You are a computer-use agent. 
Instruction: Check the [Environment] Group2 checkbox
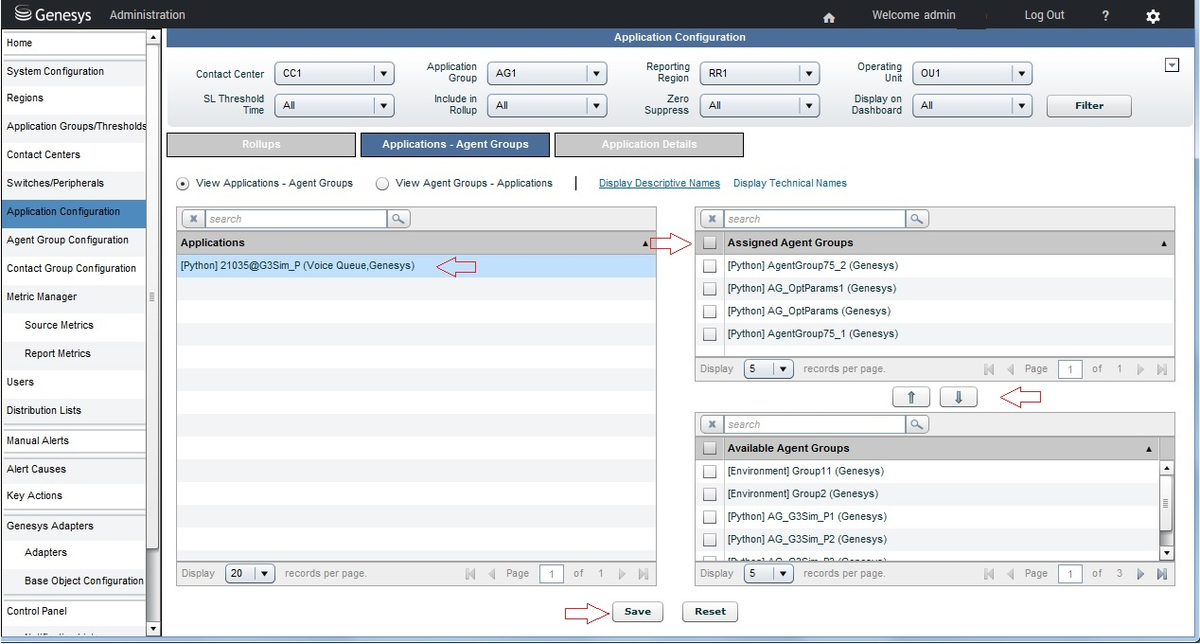(710, 494)
